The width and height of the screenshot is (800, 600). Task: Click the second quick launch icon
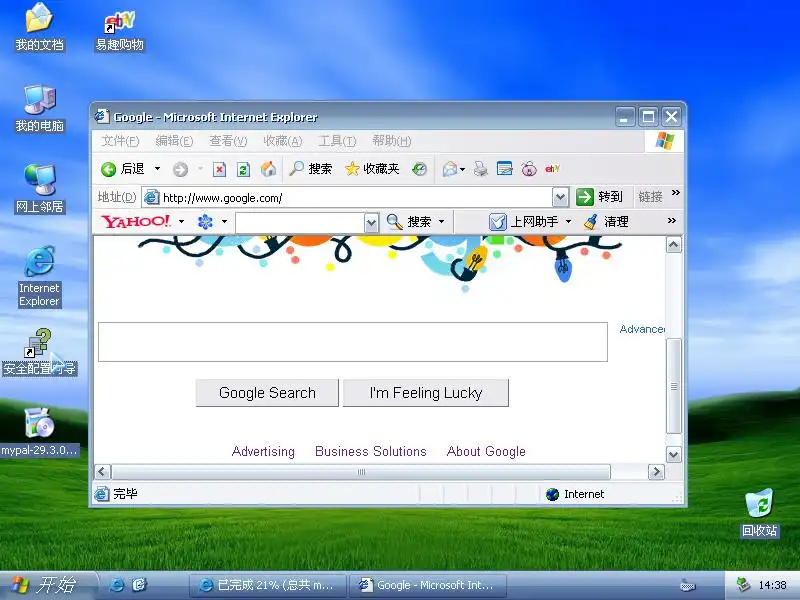click(x=139, y=585)
